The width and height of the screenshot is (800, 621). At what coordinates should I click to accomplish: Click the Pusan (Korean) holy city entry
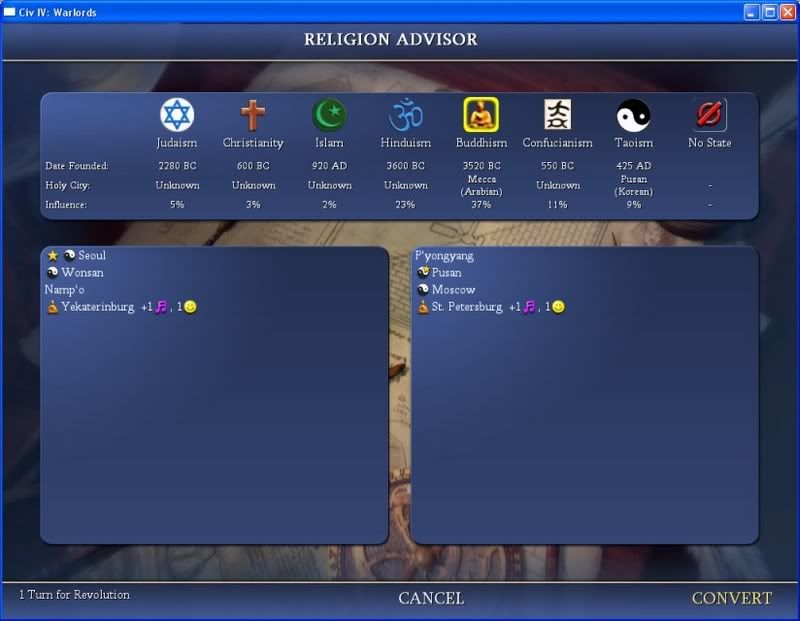[634, 185]
